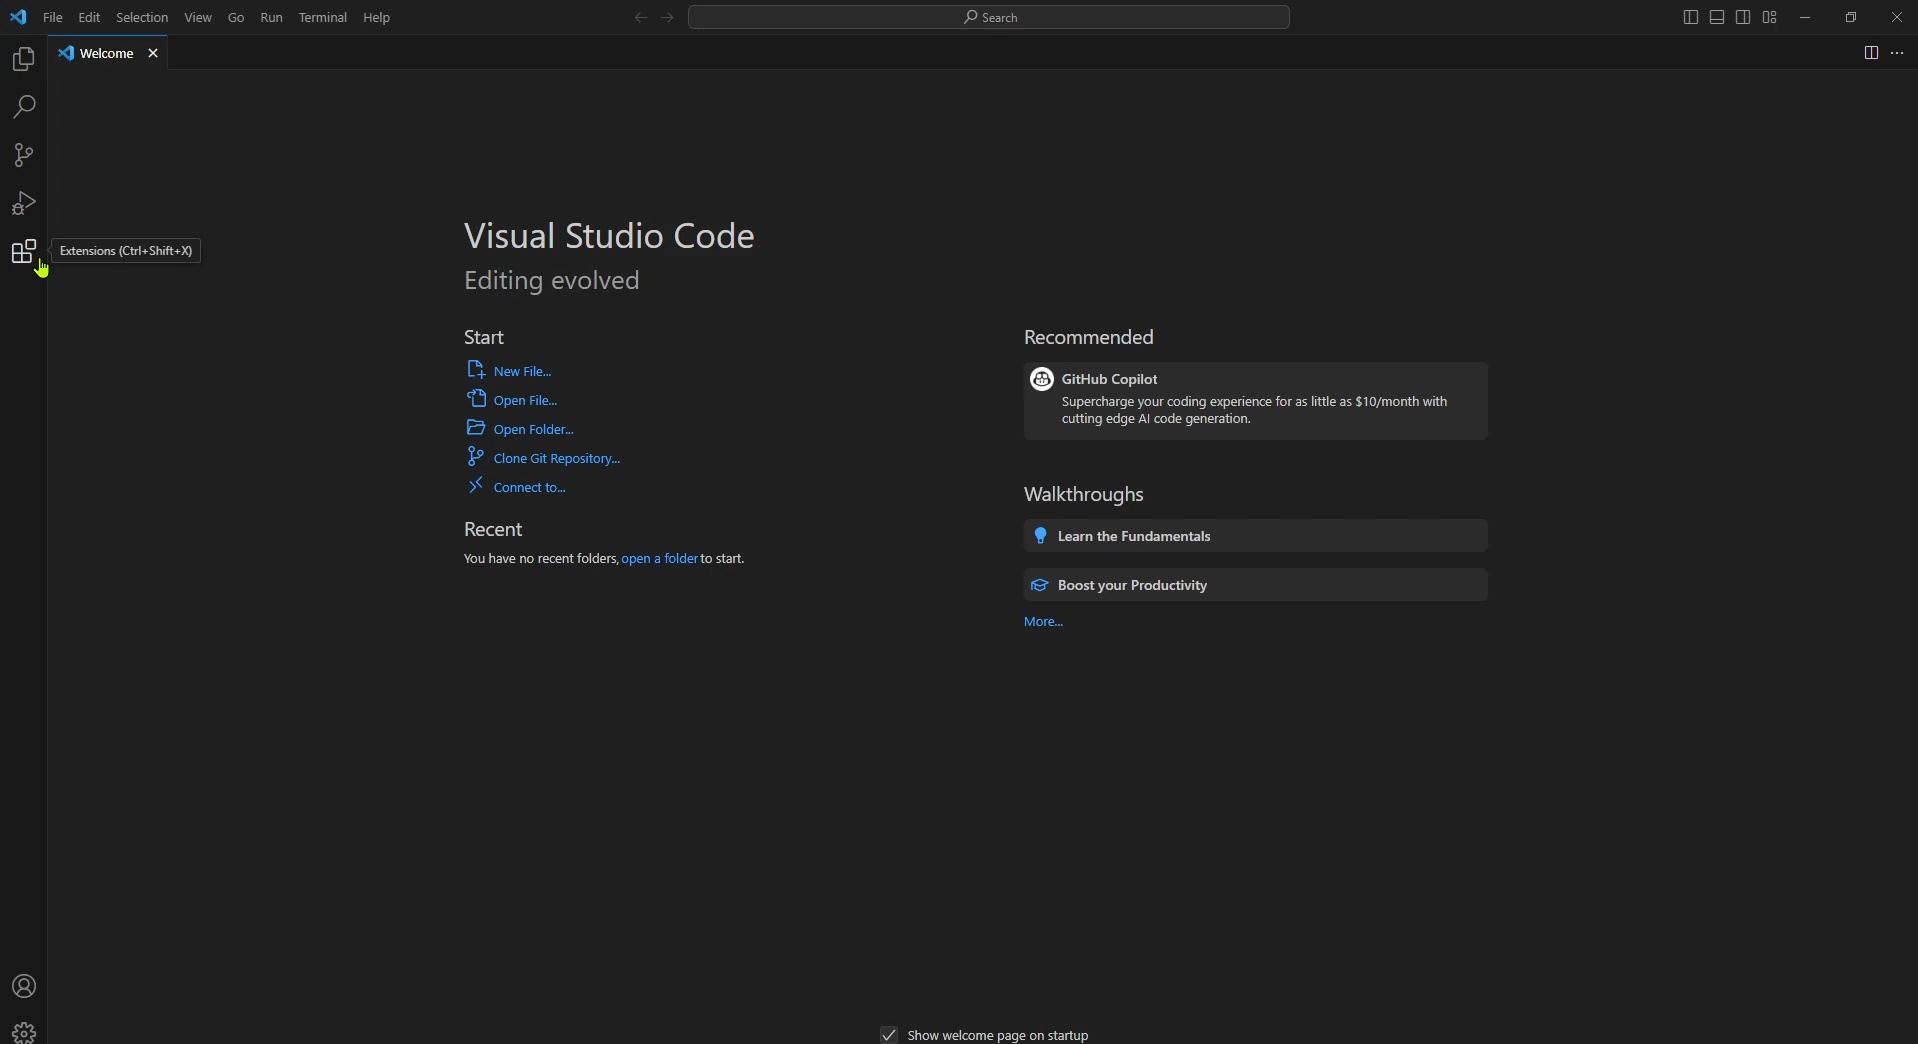The image size is (1918, 1044).
Task: Open the Terminal menu
Action: (324, 18)
